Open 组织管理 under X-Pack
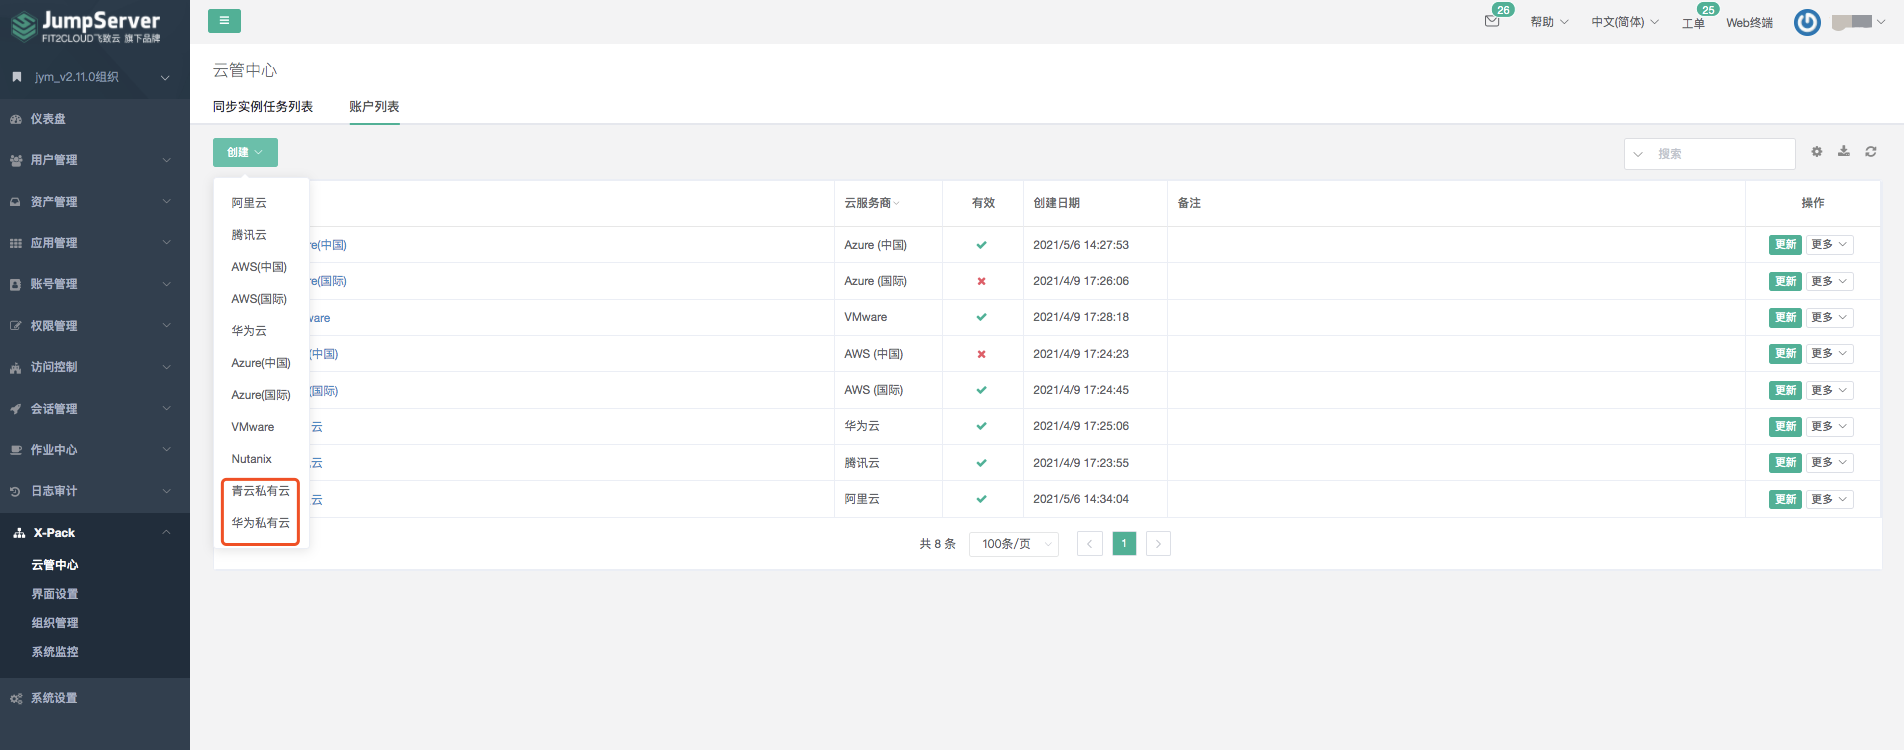 55,623
